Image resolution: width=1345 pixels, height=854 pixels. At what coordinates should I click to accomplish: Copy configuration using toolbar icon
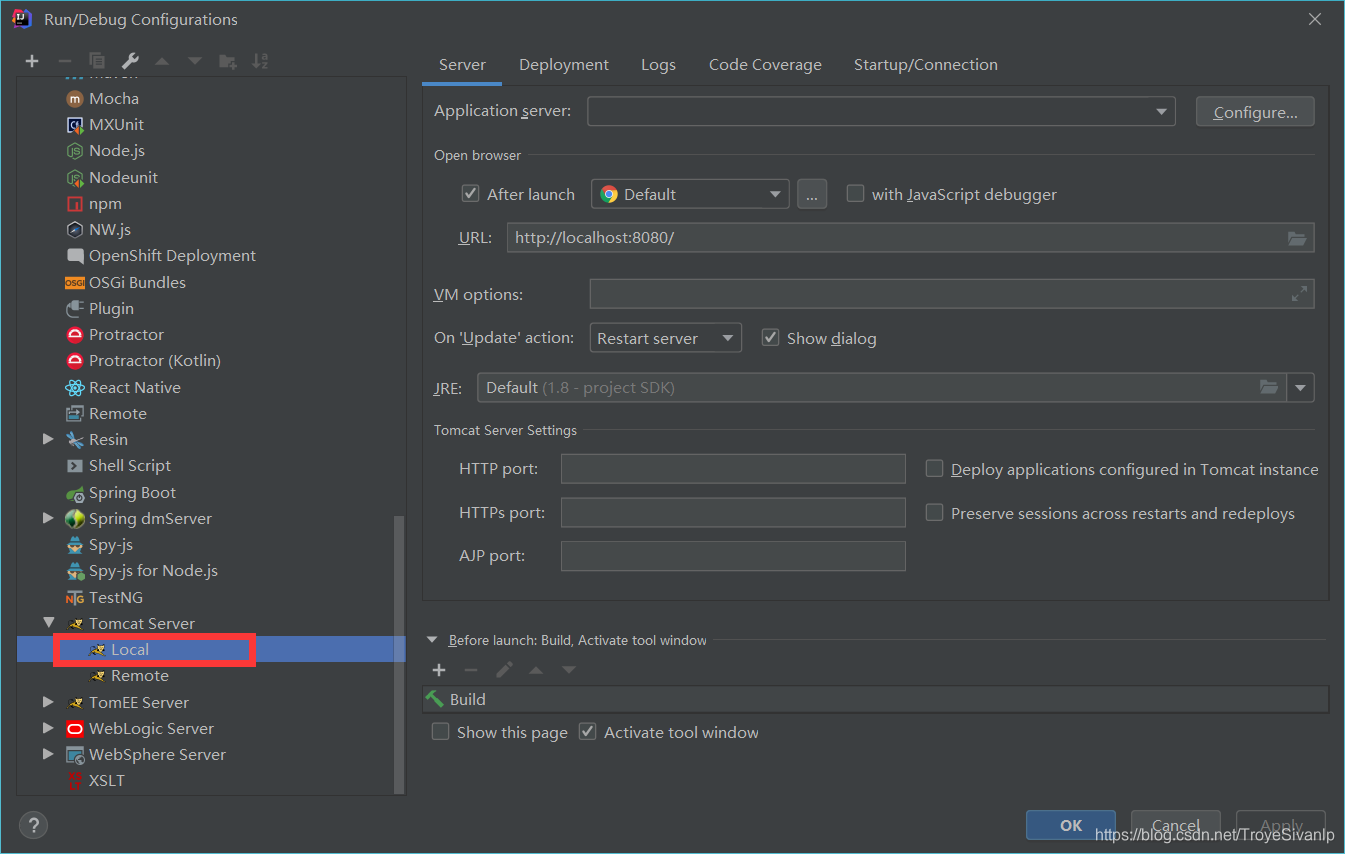point(97,61)
